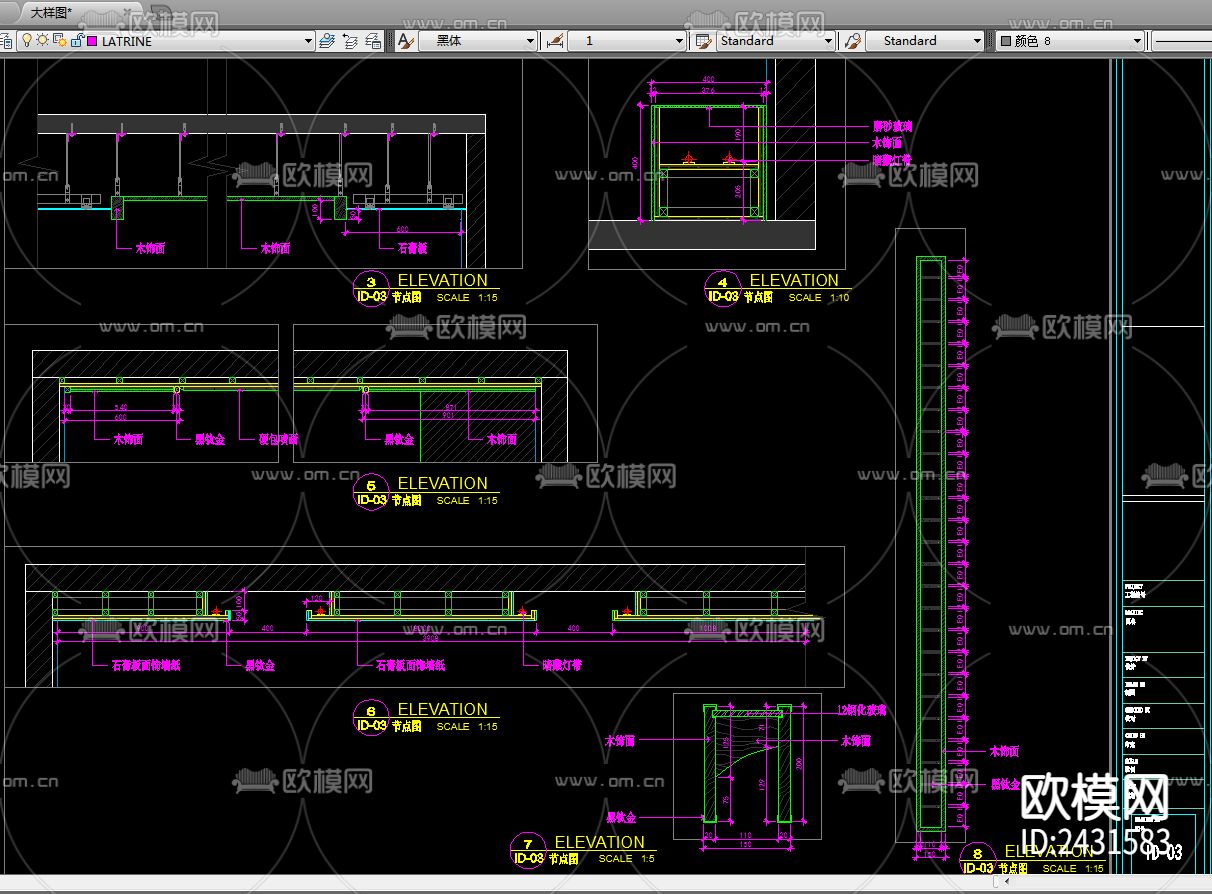Toggle the layer on/off lightbulb icon
Image resolution: width=1212 pixels, height=894 pixels.
tap(27, 41)
